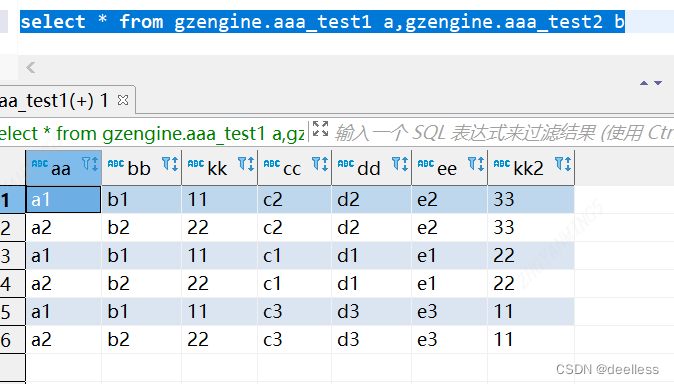Select the aa column header

[x=64, y=168]
